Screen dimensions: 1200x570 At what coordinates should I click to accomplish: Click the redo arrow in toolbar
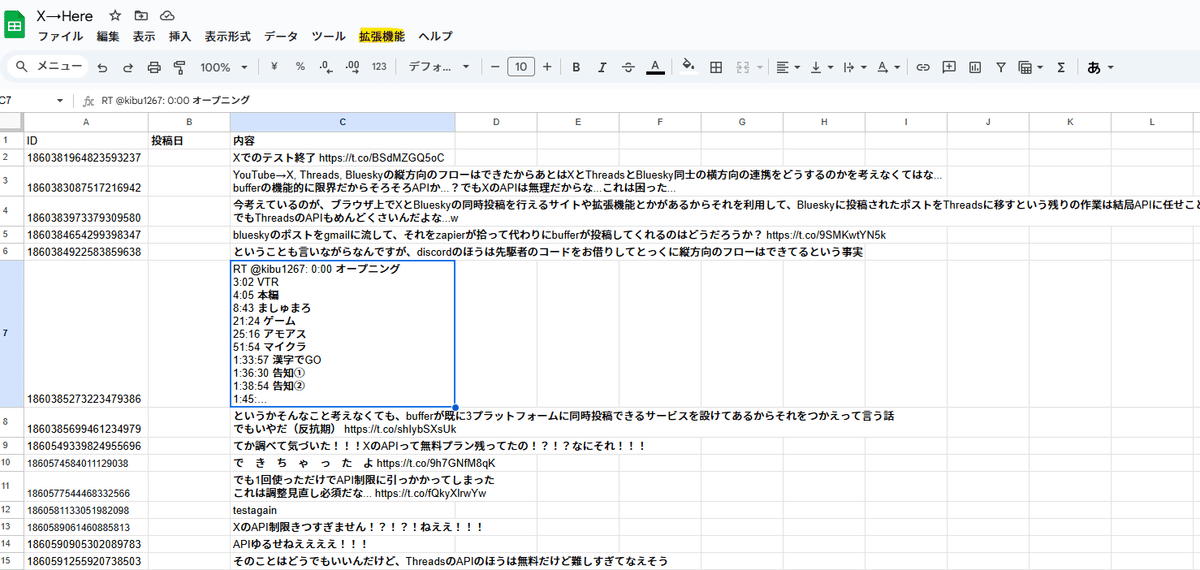128,67
